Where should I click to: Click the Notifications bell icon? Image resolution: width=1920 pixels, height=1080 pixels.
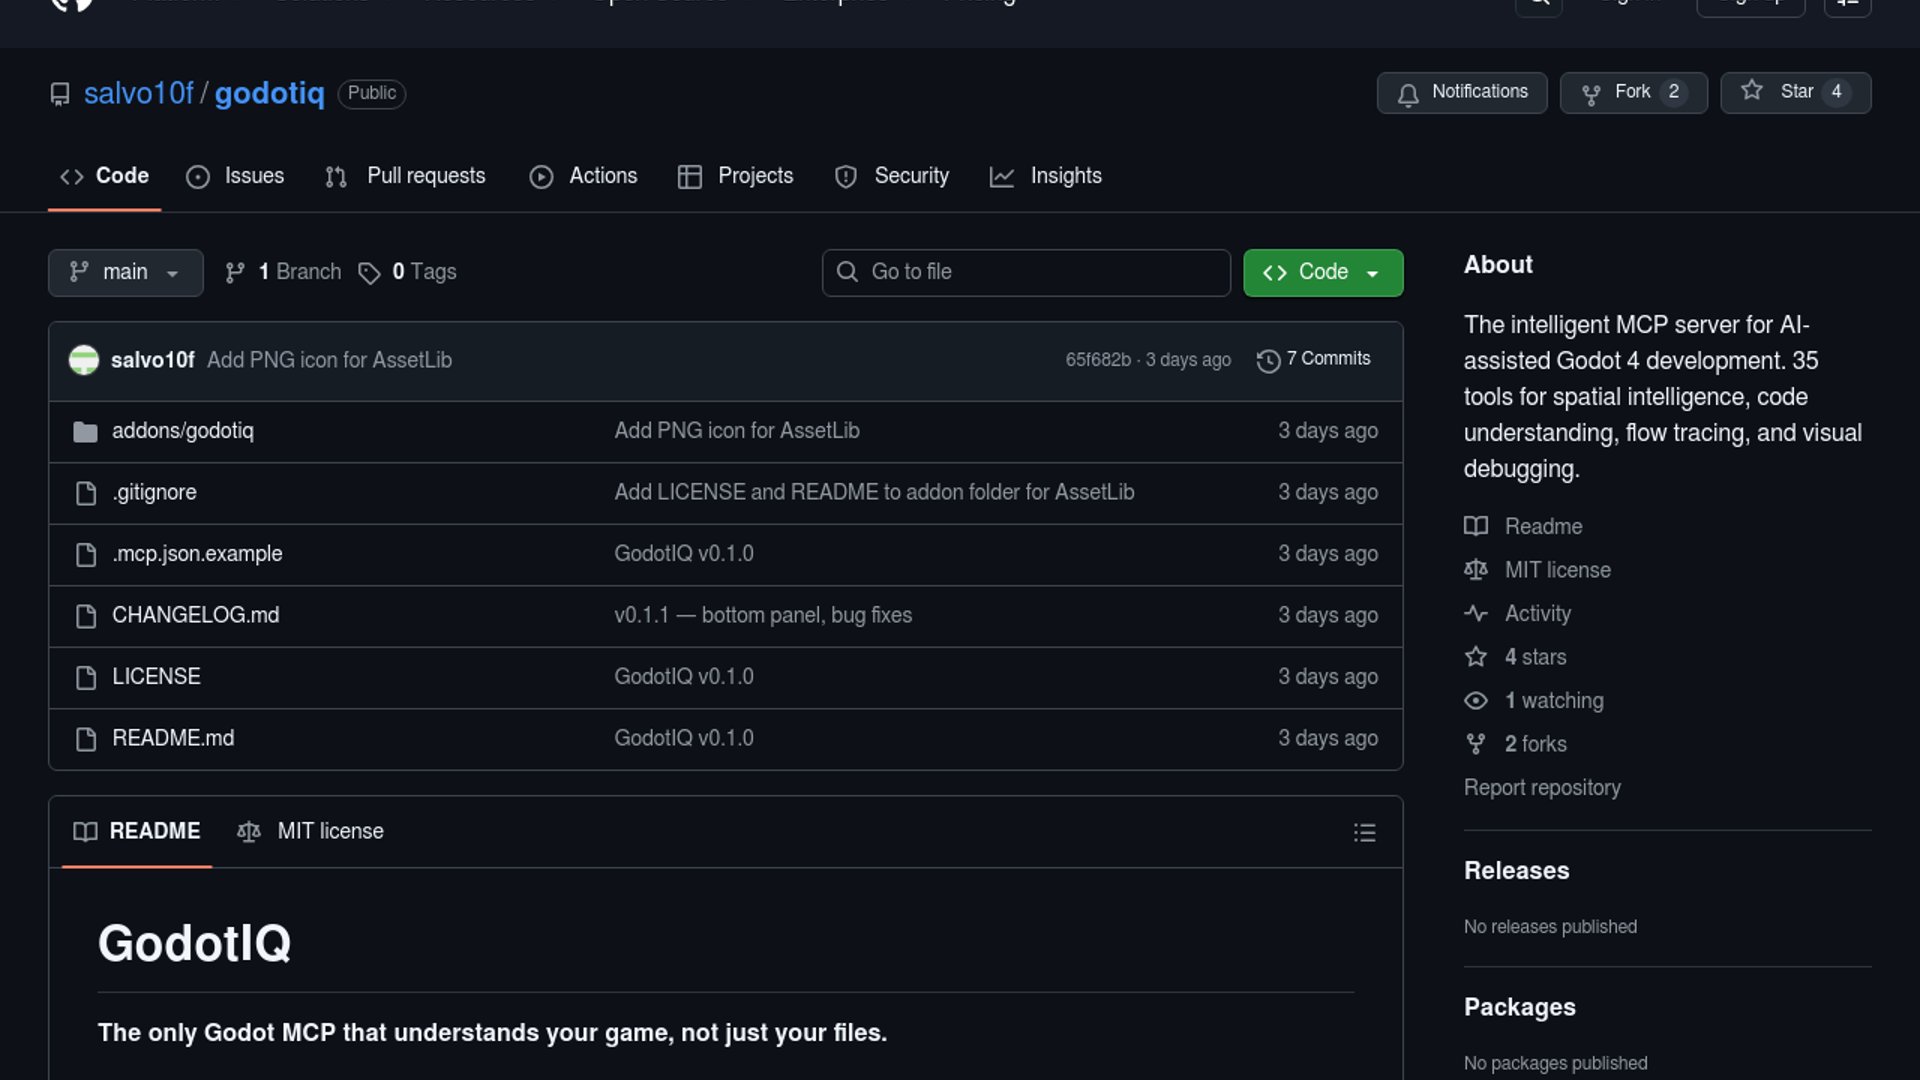pyautogui.click(x=1408, y=94)
